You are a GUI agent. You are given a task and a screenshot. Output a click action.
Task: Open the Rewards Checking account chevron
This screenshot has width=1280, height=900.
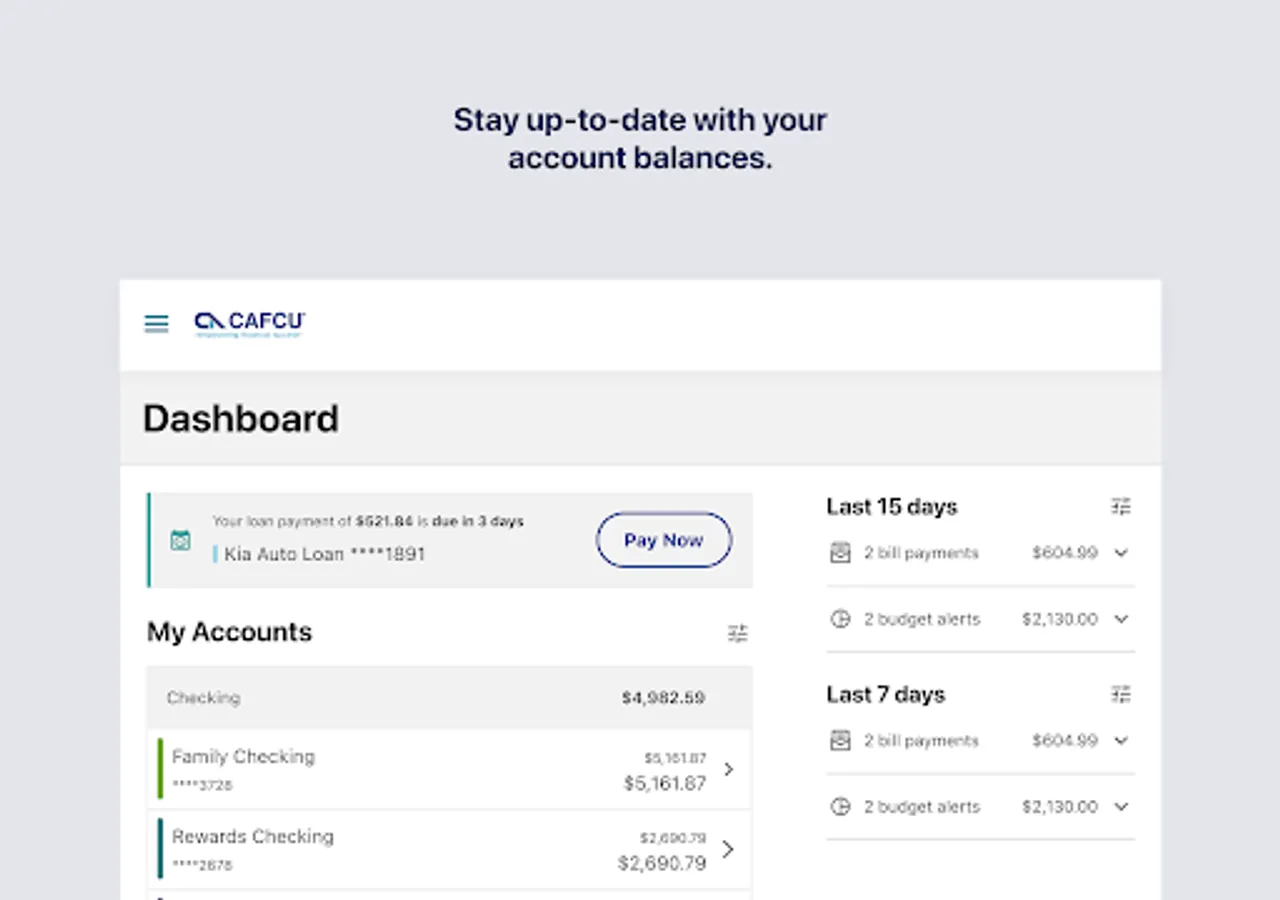[x=729, y=849]
